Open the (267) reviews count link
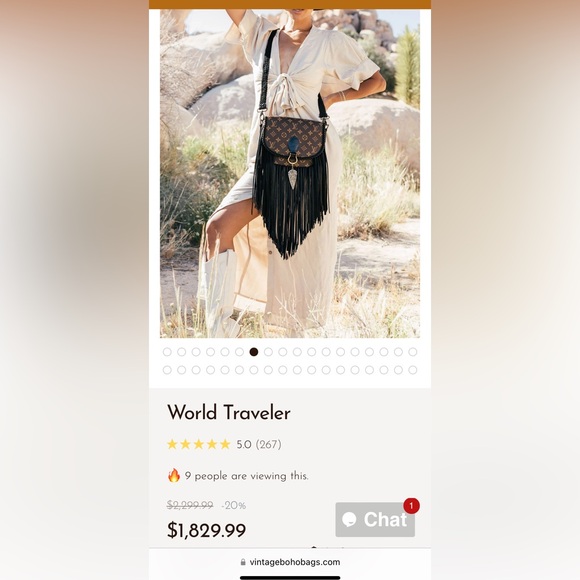This screenshot has height=580, width=580. coord(269,444)
